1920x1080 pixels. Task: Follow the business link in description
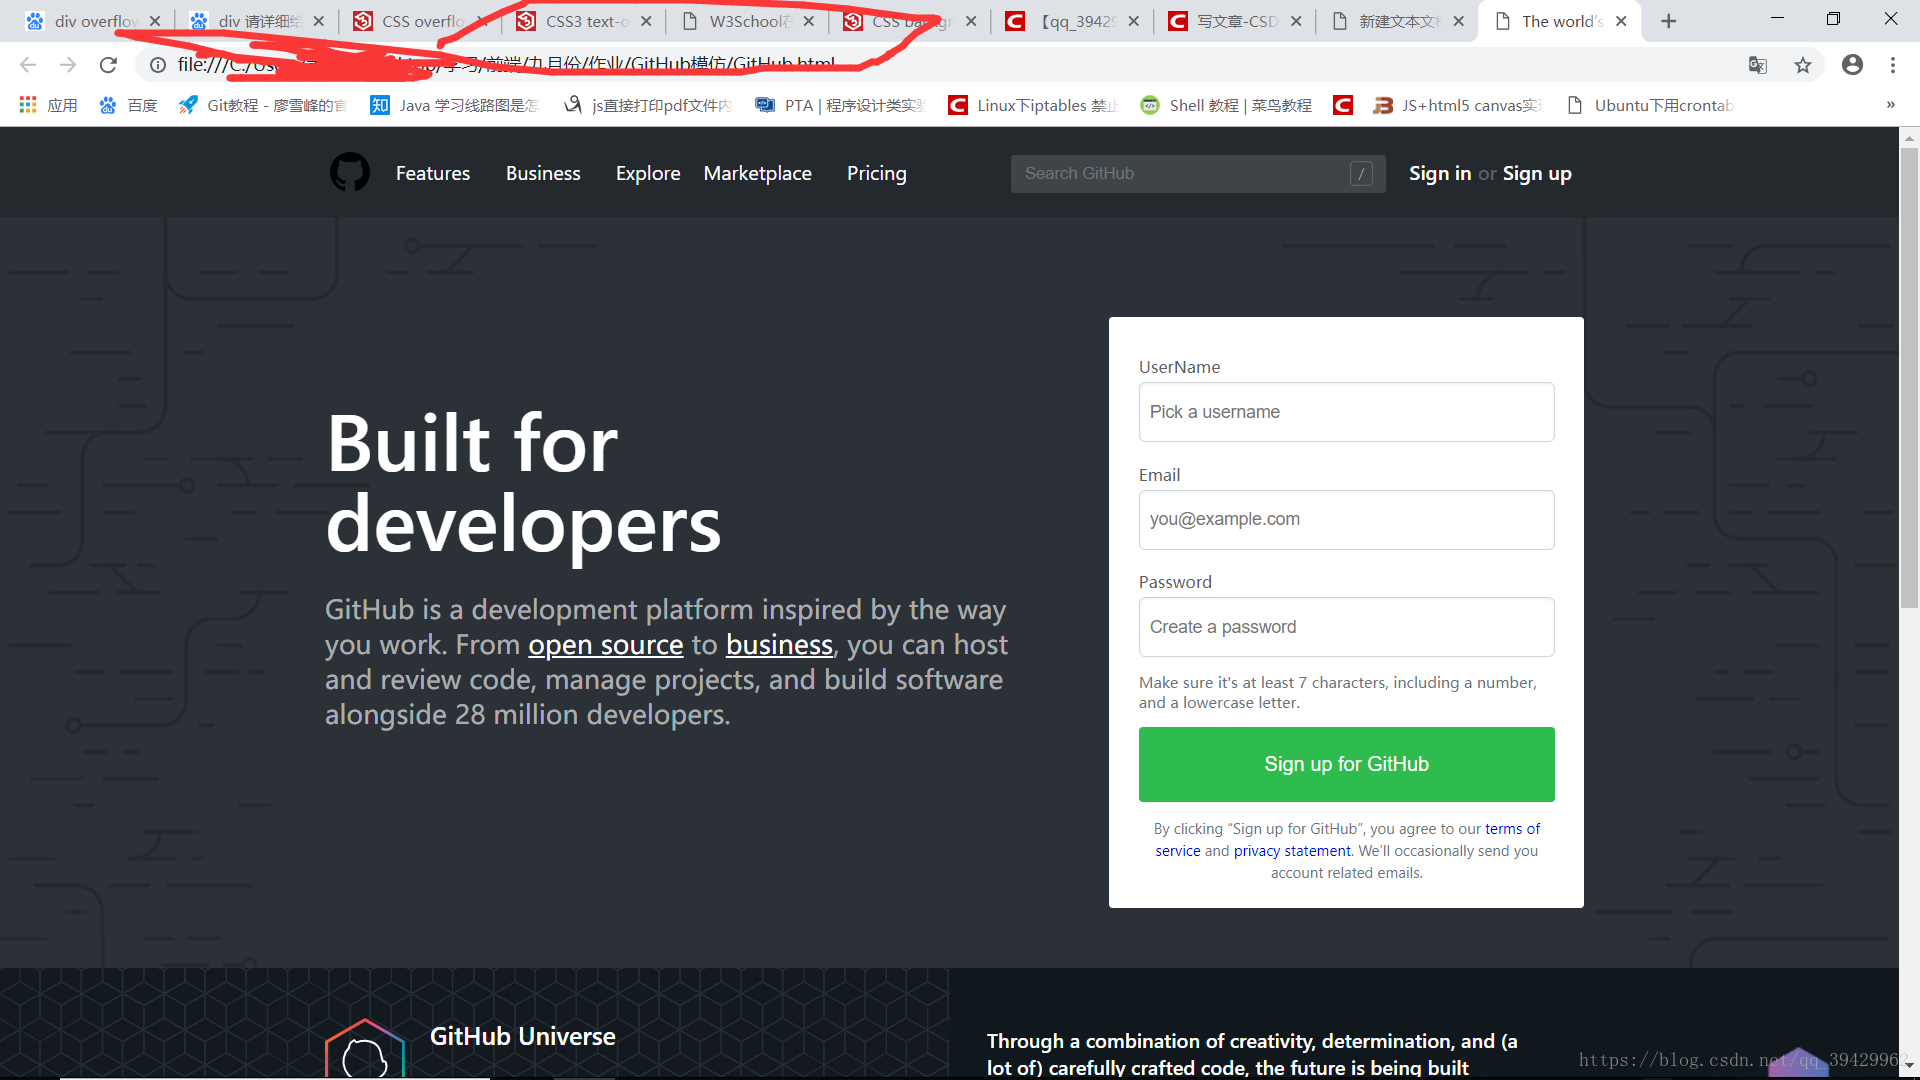click(779, 645)
